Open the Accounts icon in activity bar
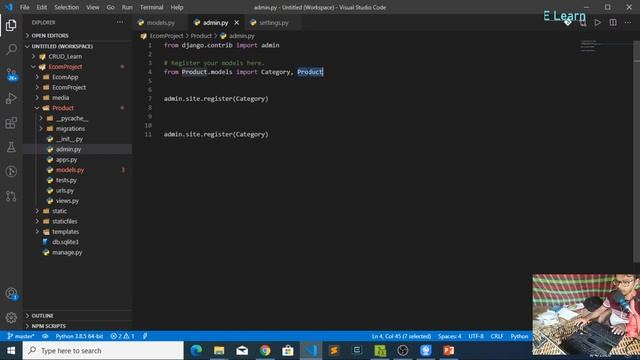This screenshot has height=360, width=640. point(11,293)
